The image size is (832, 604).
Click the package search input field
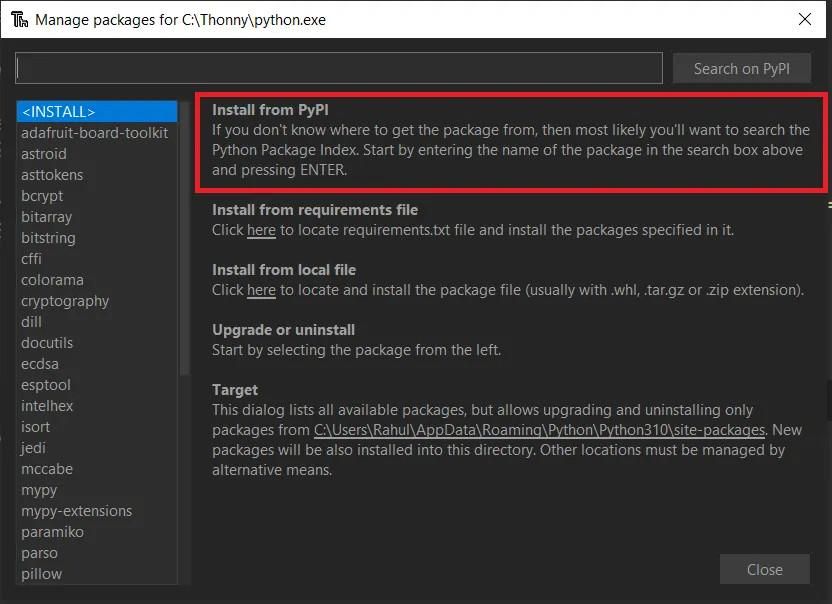pyautogui.click(x=339, y=68)
